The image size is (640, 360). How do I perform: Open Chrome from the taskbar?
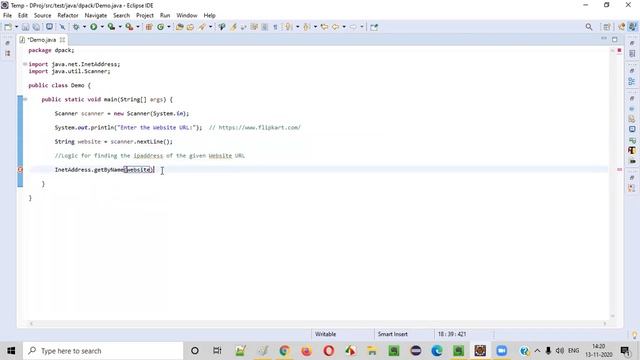(284, 351)
